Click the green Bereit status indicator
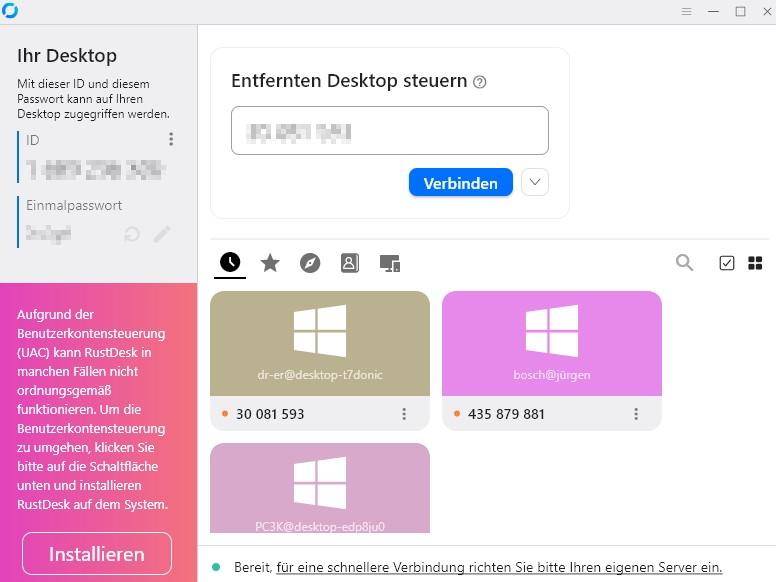 tap(216, 567)
